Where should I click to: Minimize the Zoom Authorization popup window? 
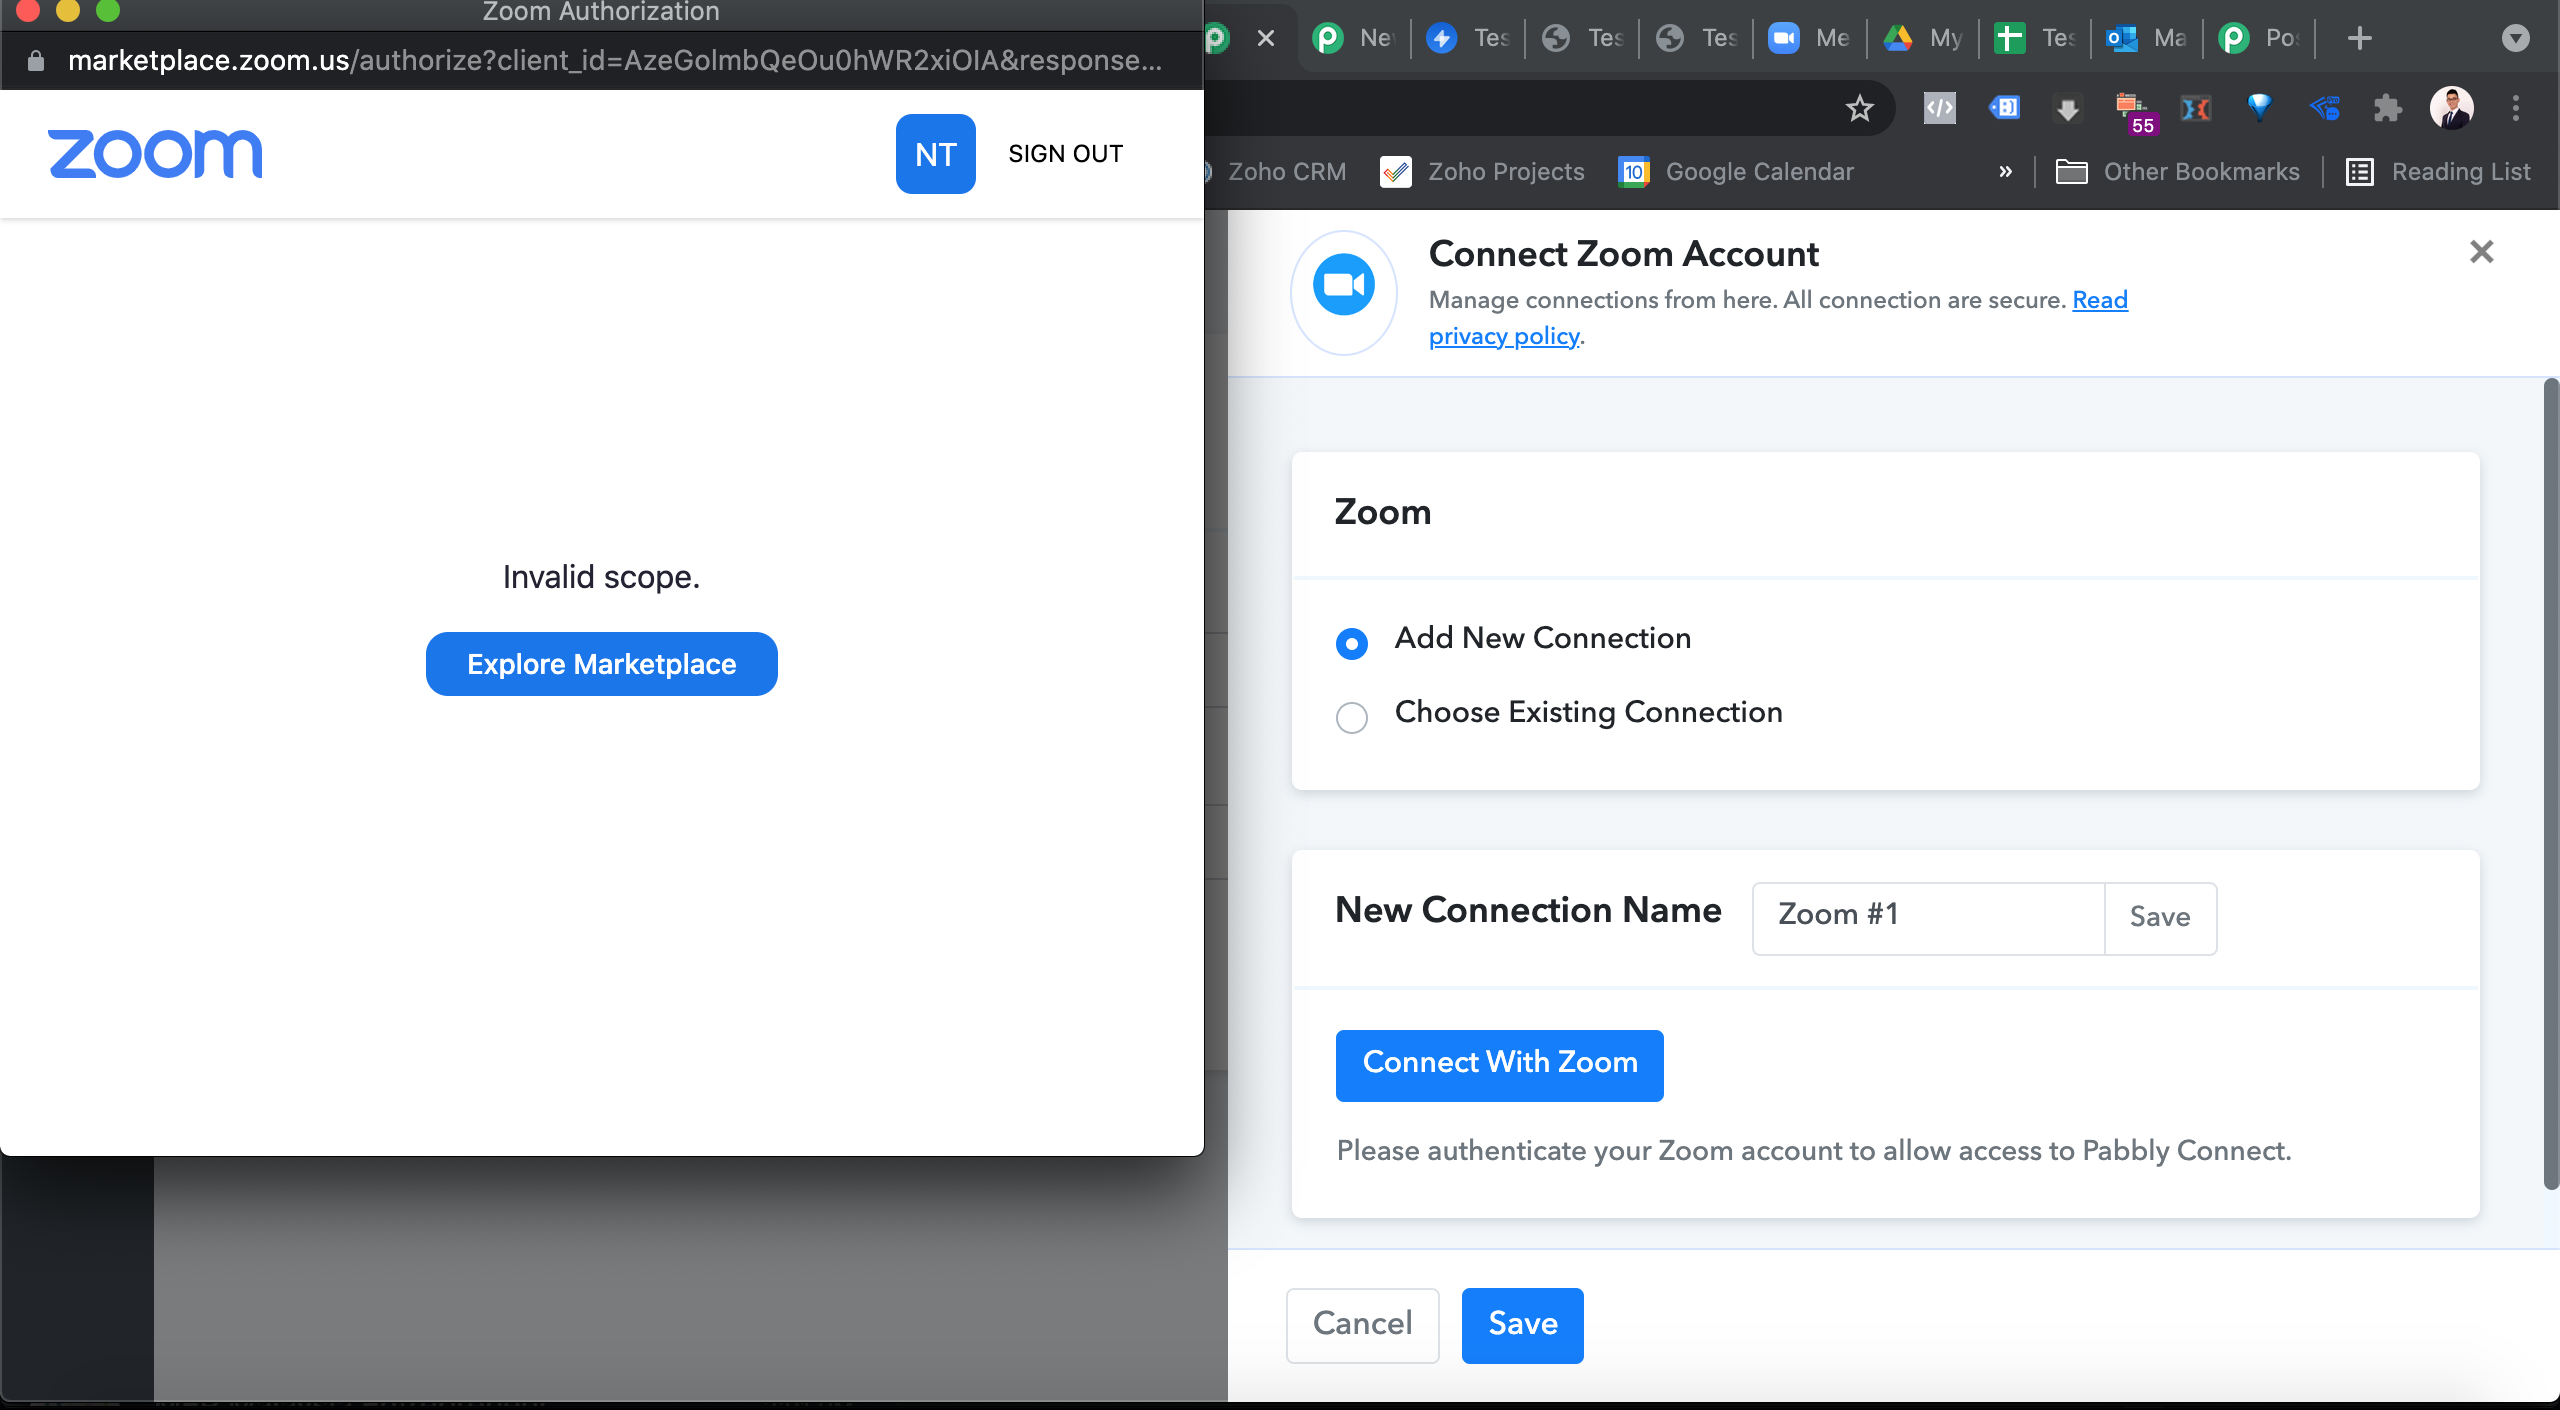click(x=68, y=11)
